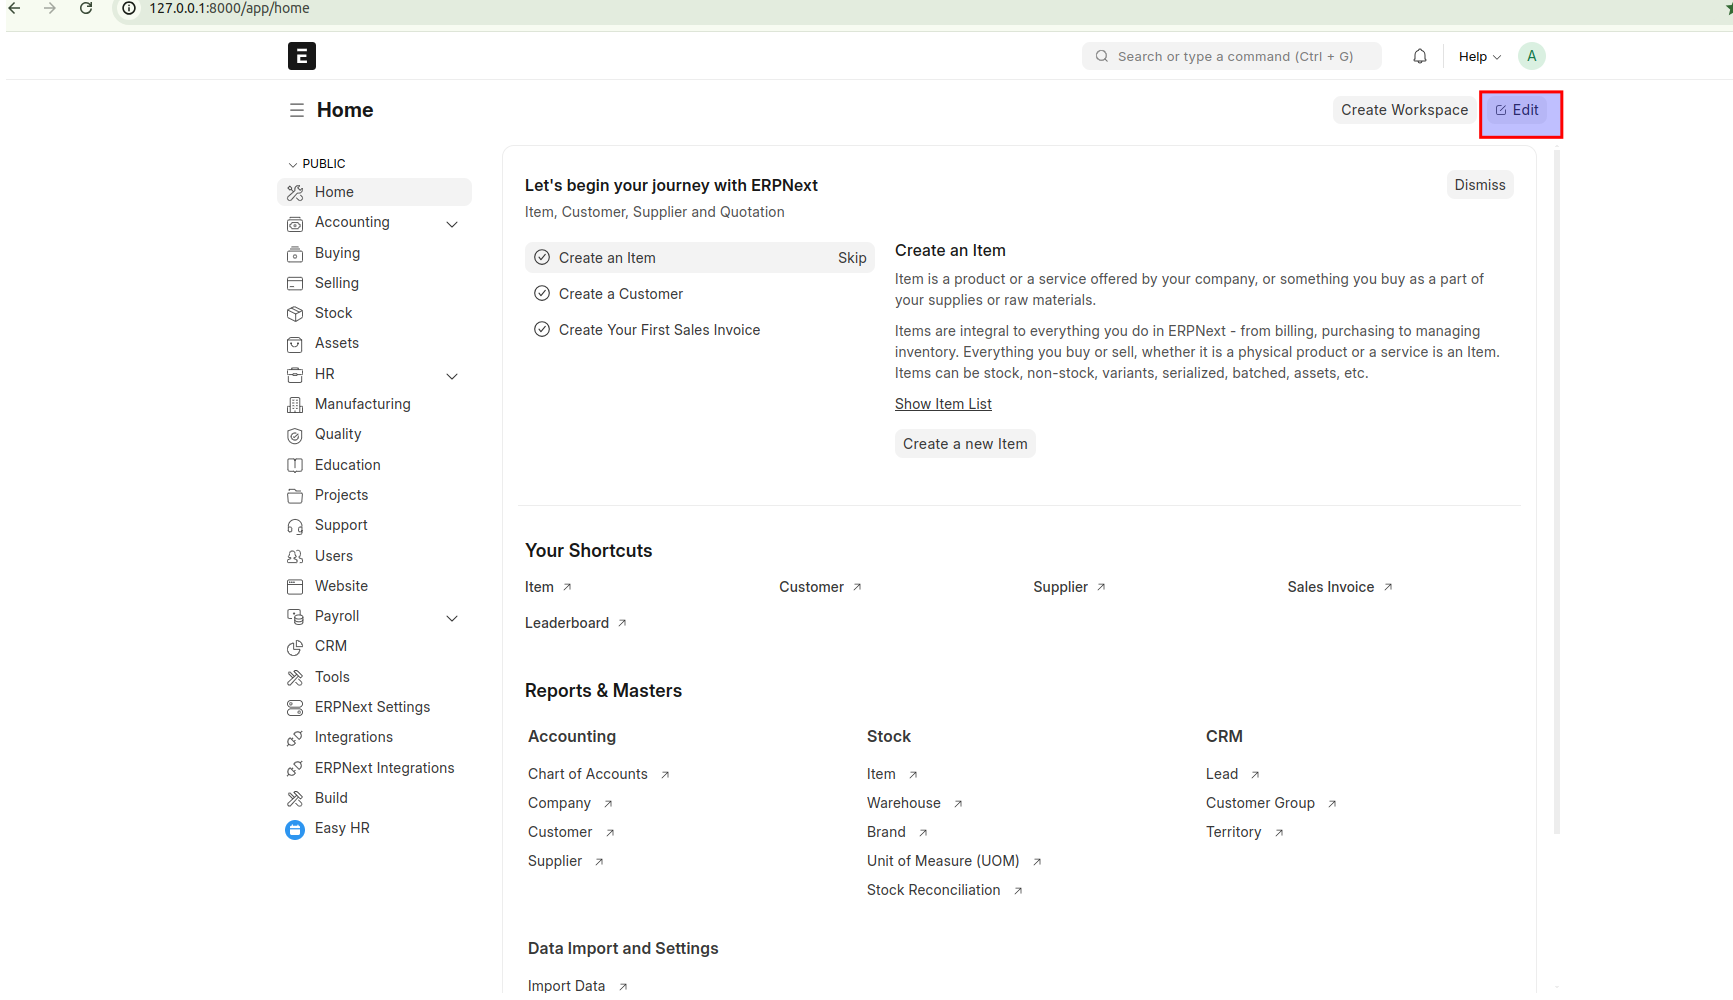
Task: Reload the page in the browser
Action: [x=86, y=8]
